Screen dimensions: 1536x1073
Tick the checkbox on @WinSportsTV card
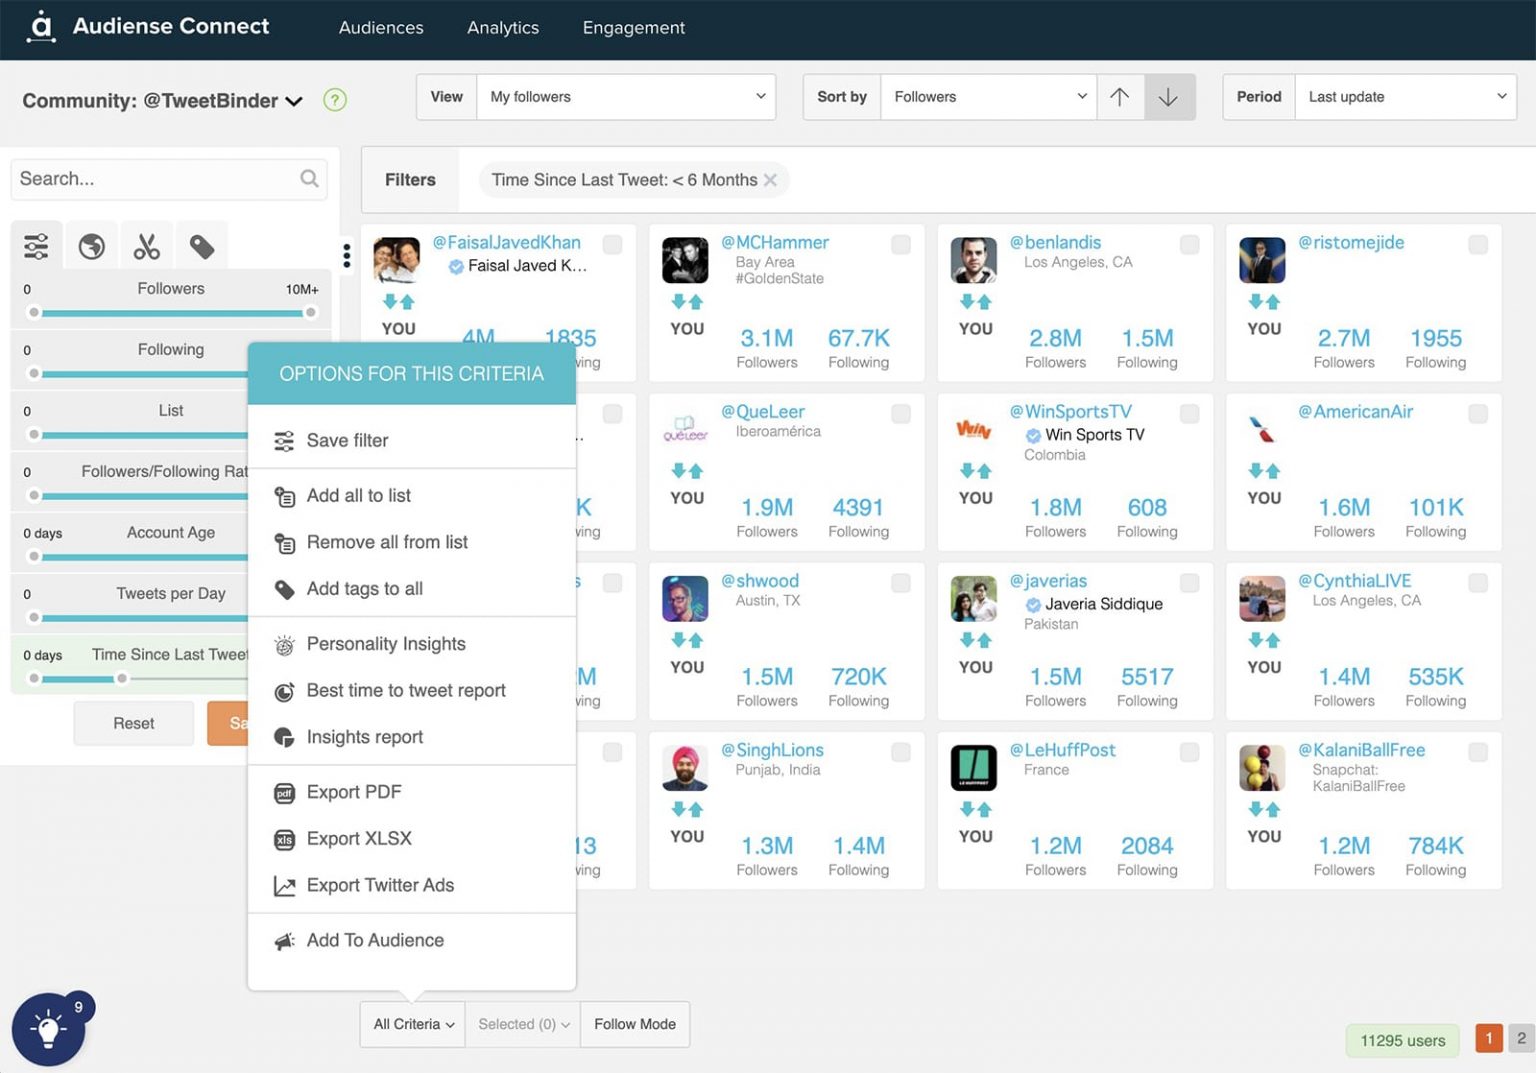pyautogui.click(x=1189, y=413)
